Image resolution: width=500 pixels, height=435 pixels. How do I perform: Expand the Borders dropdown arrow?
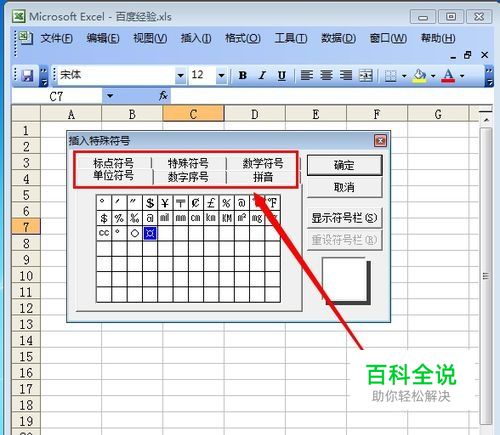click(x=404, y=76)
